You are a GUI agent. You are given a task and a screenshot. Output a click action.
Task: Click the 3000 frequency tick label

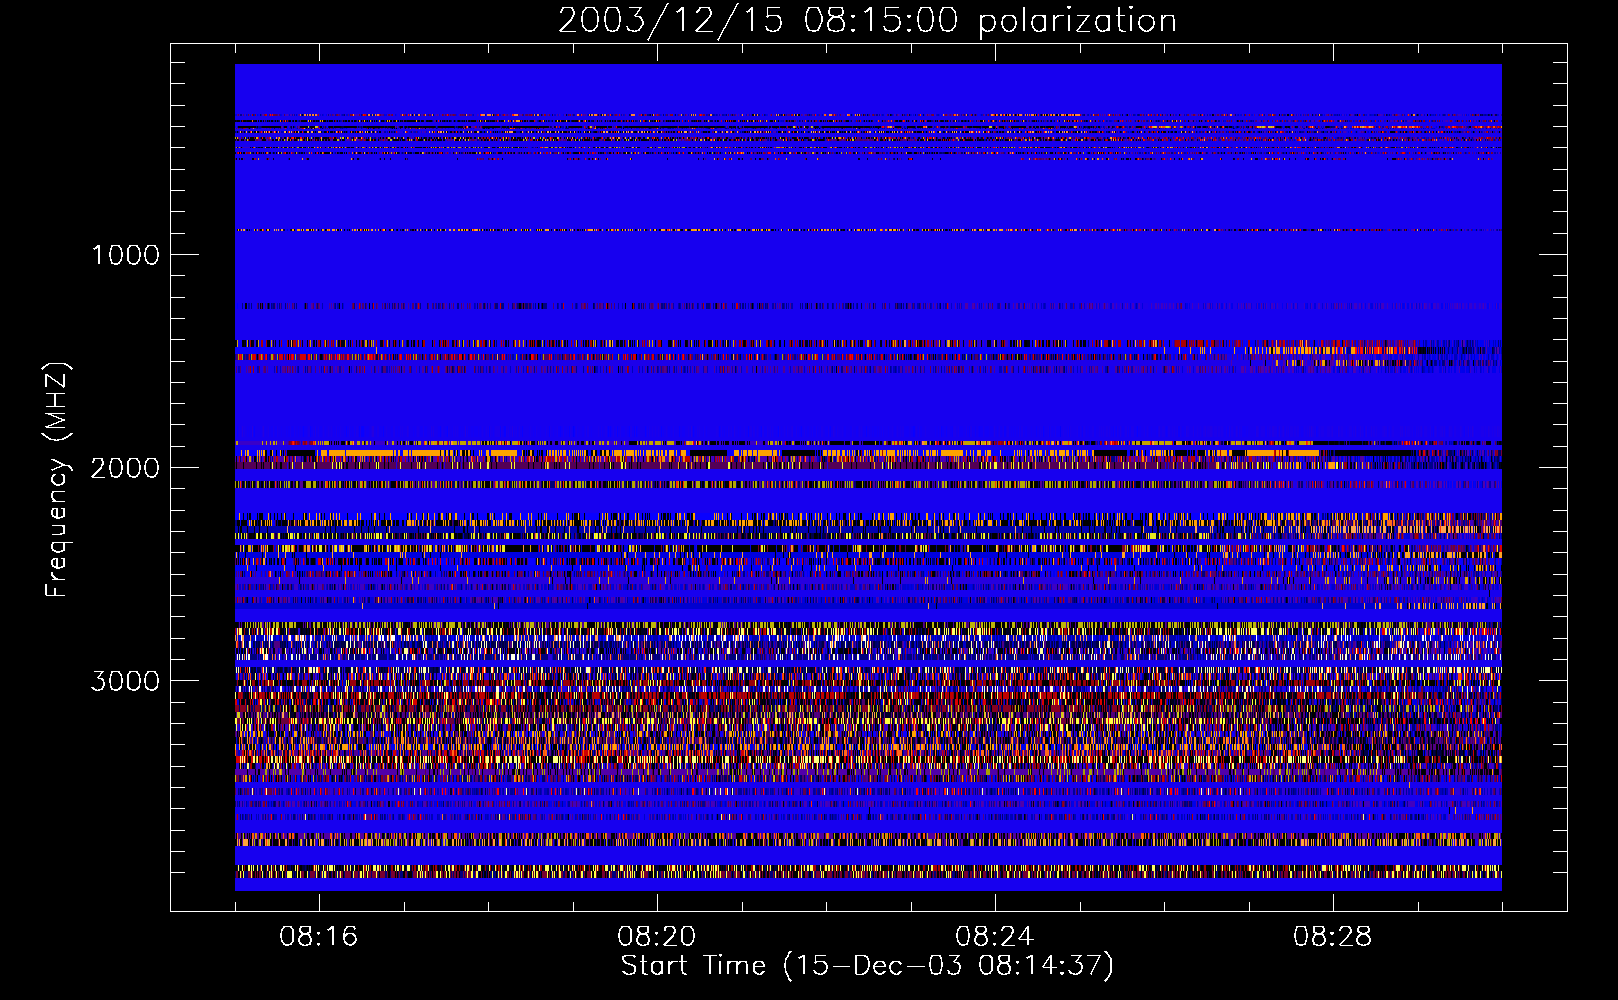125,681
